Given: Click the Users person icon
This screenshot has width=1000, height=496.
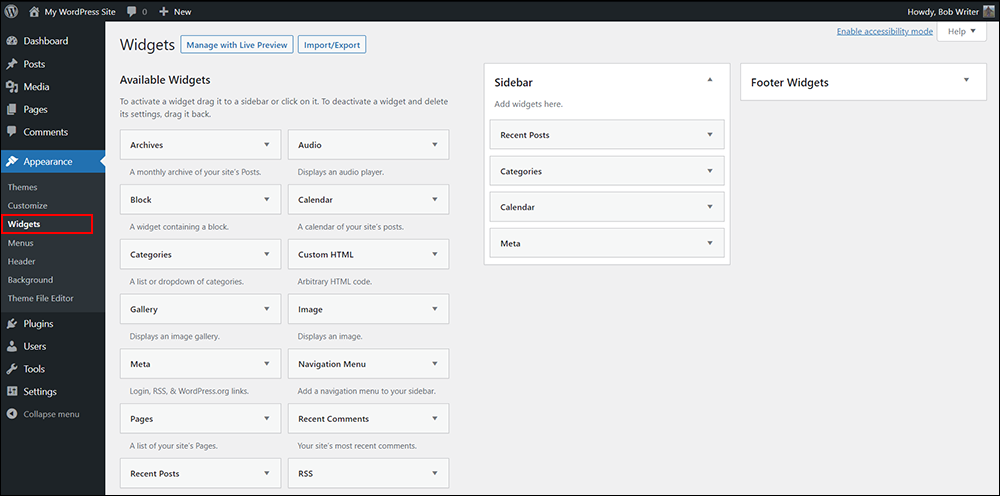Looking at the screenshot, I should tap(11, 346).
